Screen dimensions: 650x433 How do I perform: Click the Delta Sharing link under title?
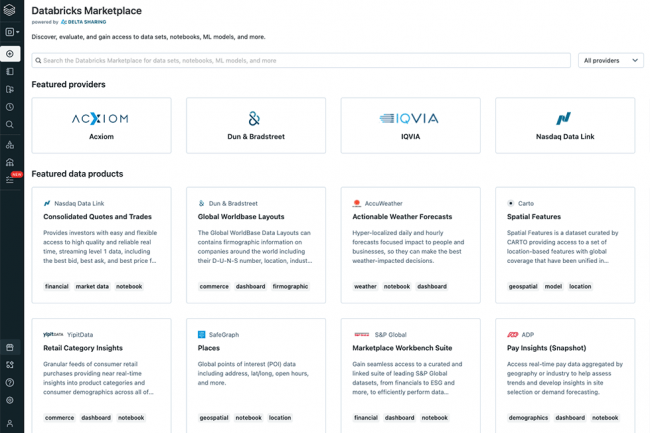[83, 22]
